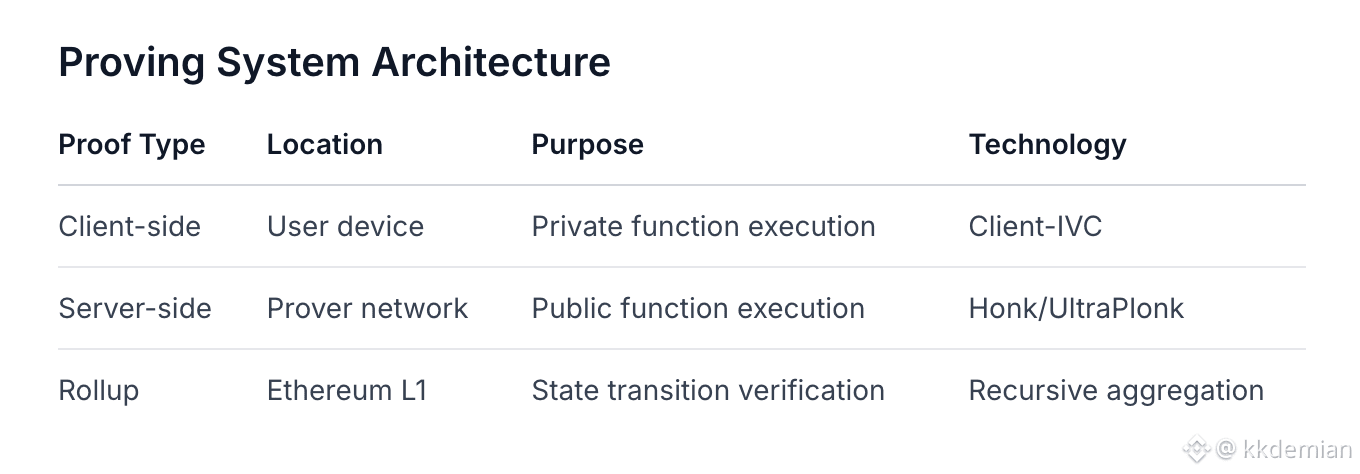The image size is (1360, 474).
Task: Select the Location column header
Action: click(x=324, y=144)
